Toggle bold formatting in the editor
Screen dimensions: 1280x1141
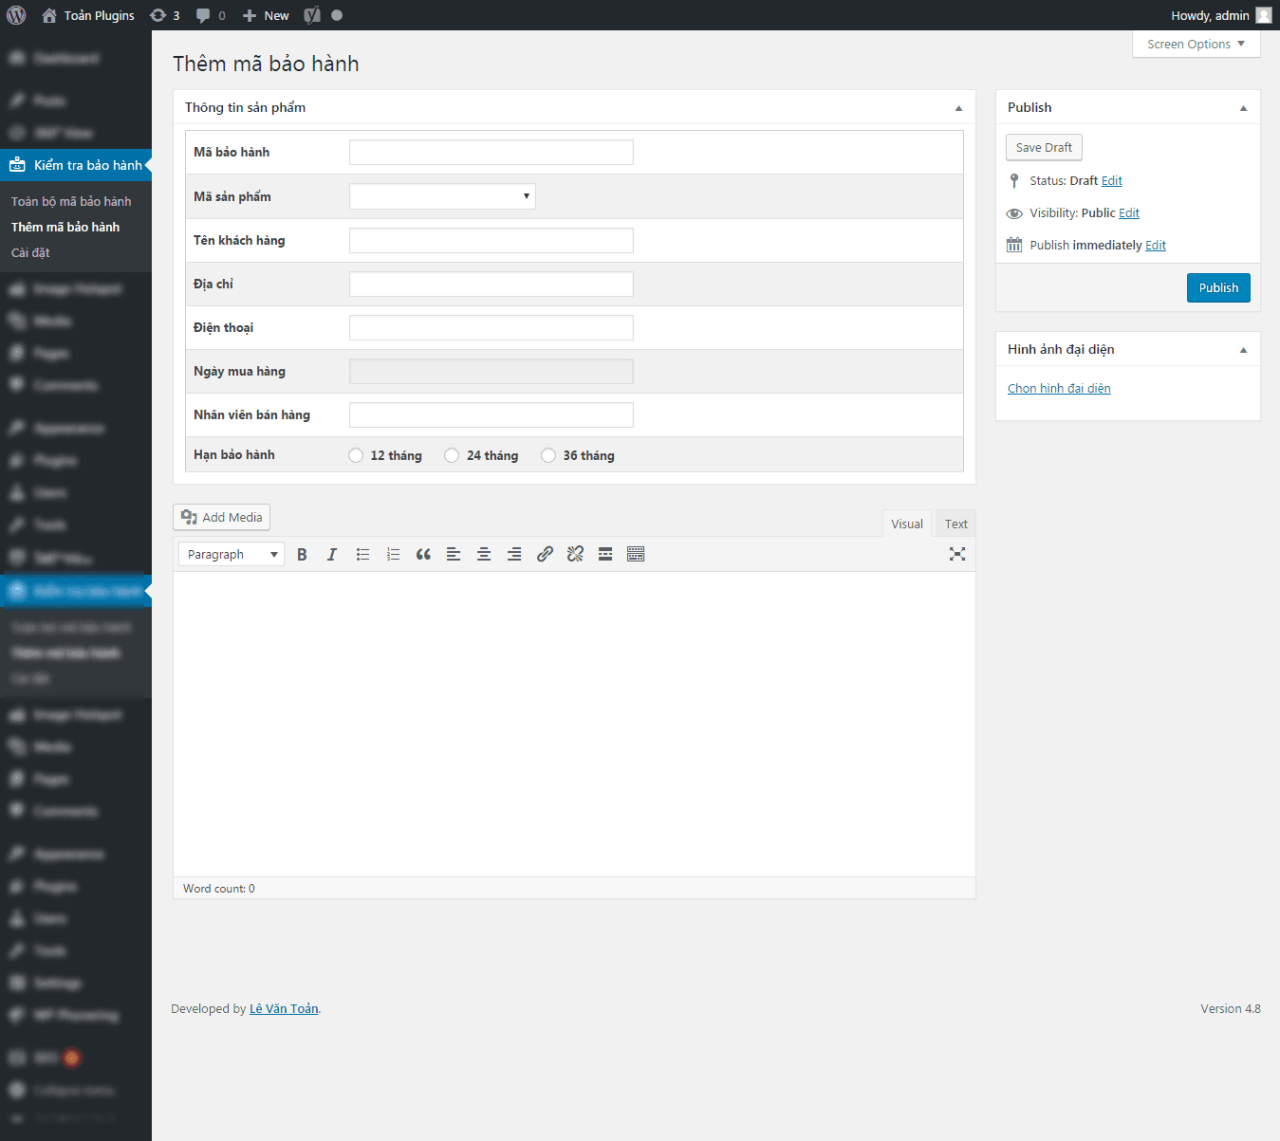click(302, 554)
